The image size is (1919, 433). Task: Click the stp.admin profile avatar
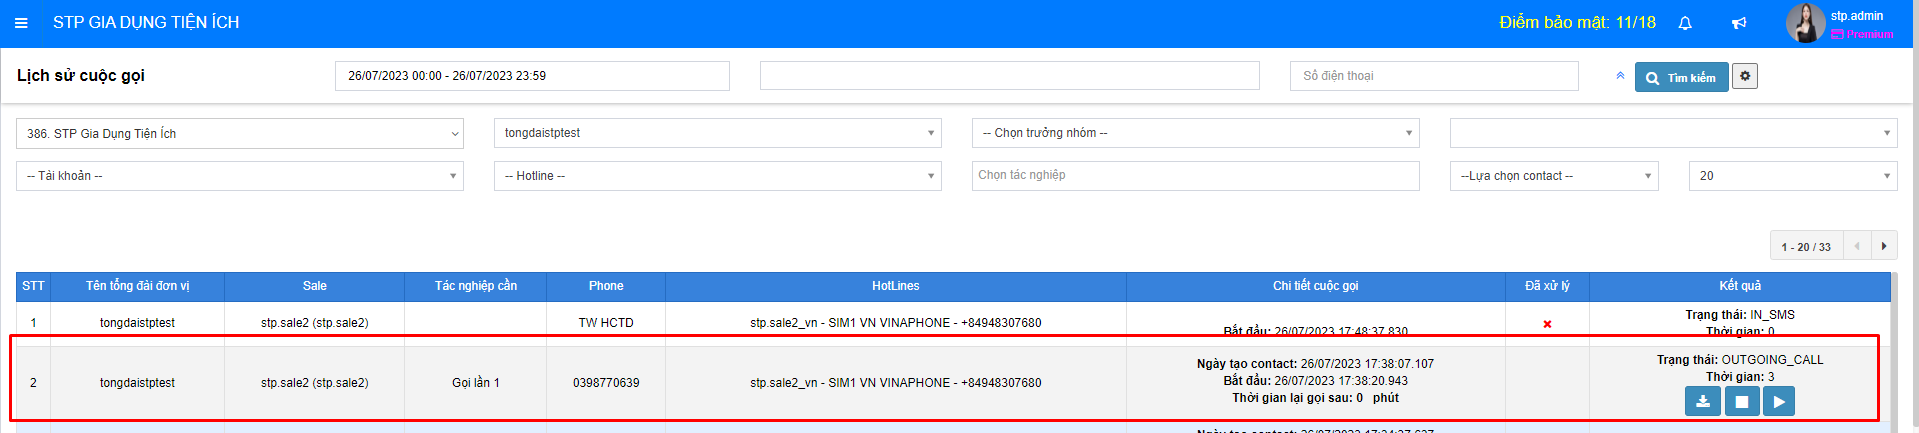[x=1805, y=23]
